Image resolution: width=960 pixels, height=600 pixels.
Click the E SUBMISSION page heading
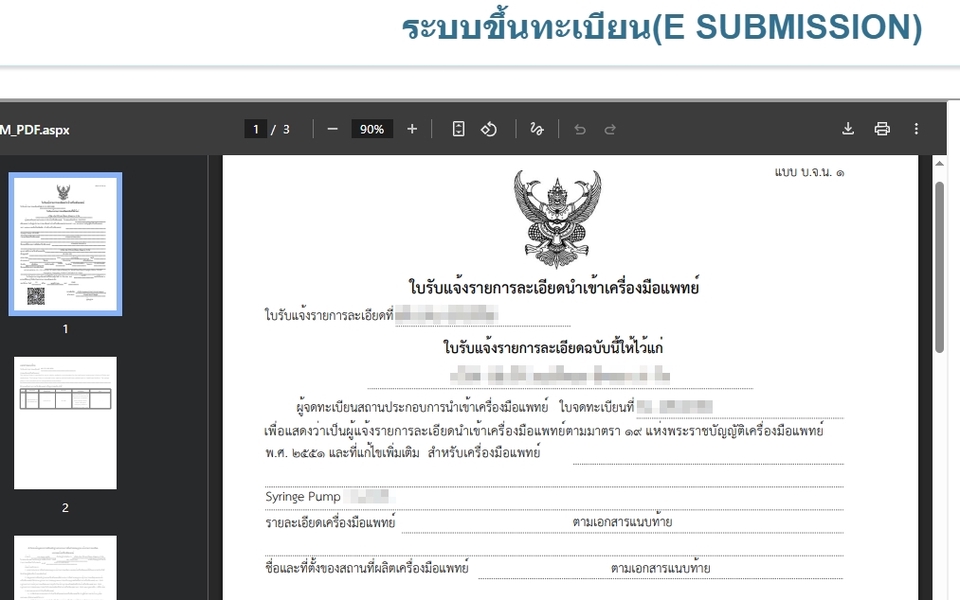point(661,27)
